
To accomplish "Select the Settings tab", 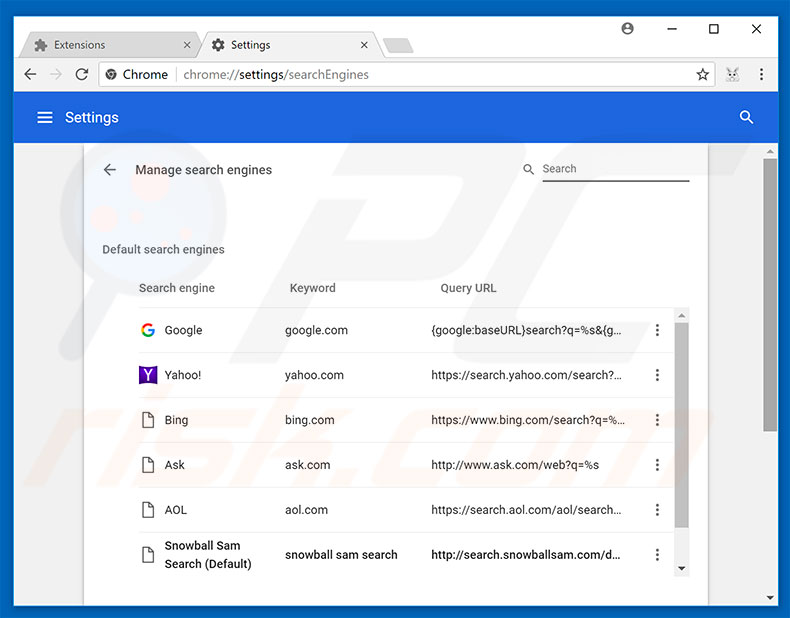I will (x=290, y=45).
